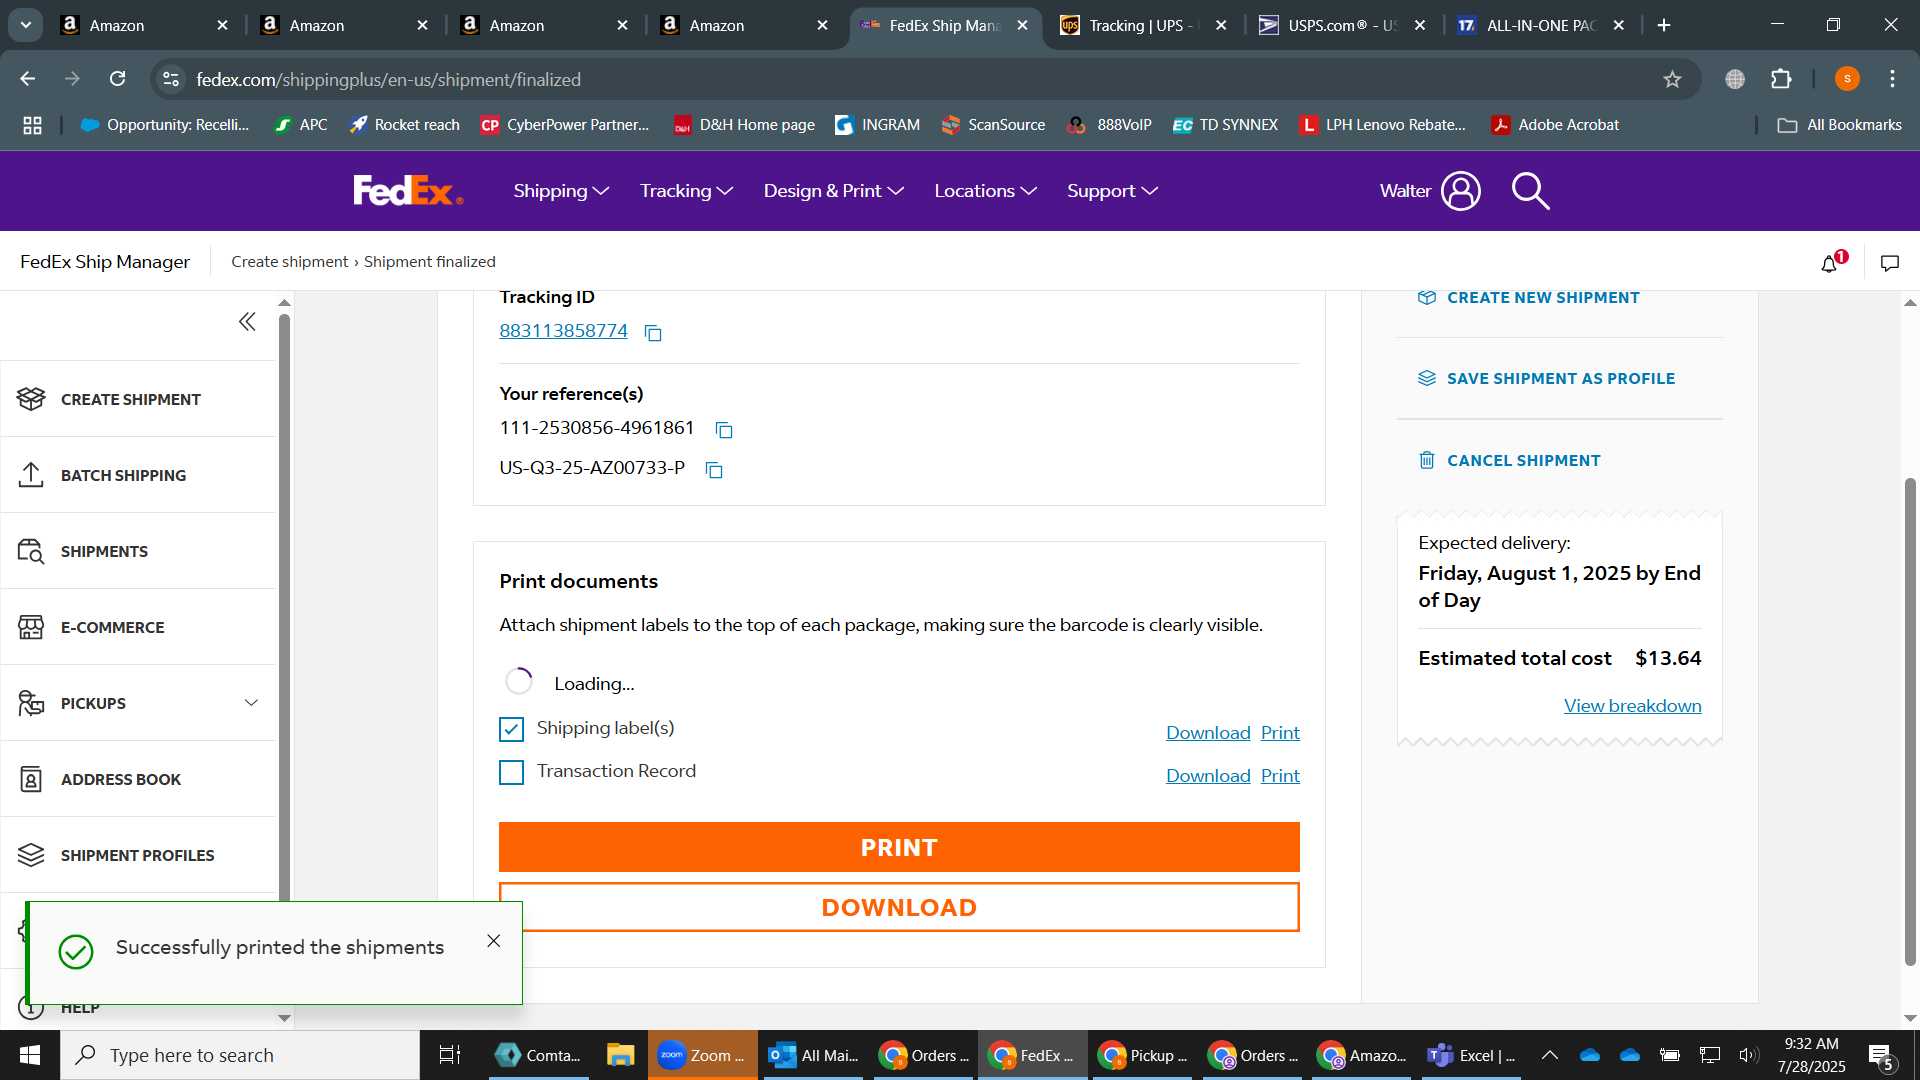Open Task View on the taskbar

(x=450, y=1055)
